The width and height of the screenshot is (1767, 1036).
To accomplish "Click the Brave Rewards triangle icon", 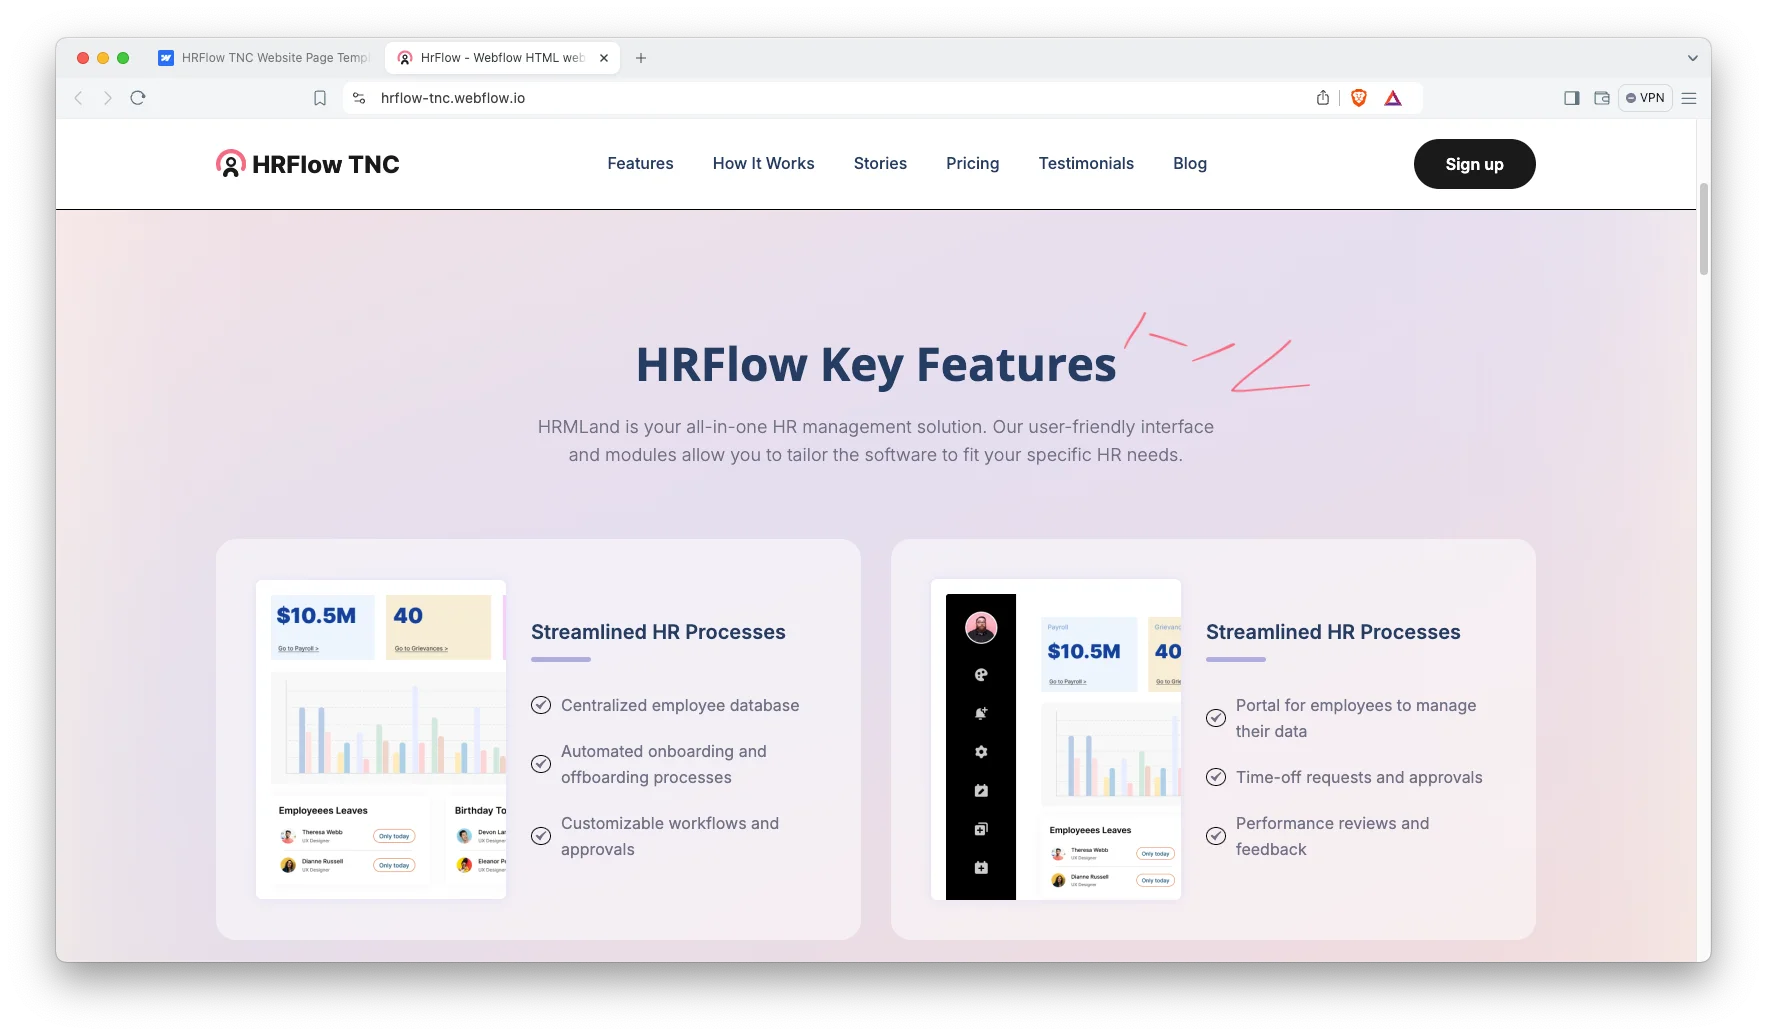I will click(x=1393, y=98).
